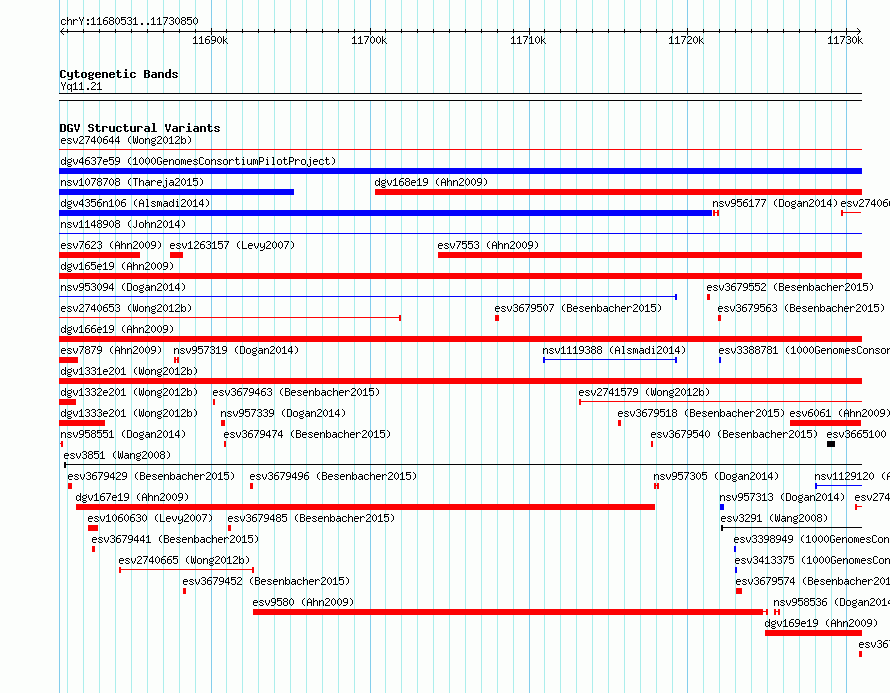Click the esv7623 (Ahn2009) label
This screenshot has width=890, height=693.
[x=111, y=245]
